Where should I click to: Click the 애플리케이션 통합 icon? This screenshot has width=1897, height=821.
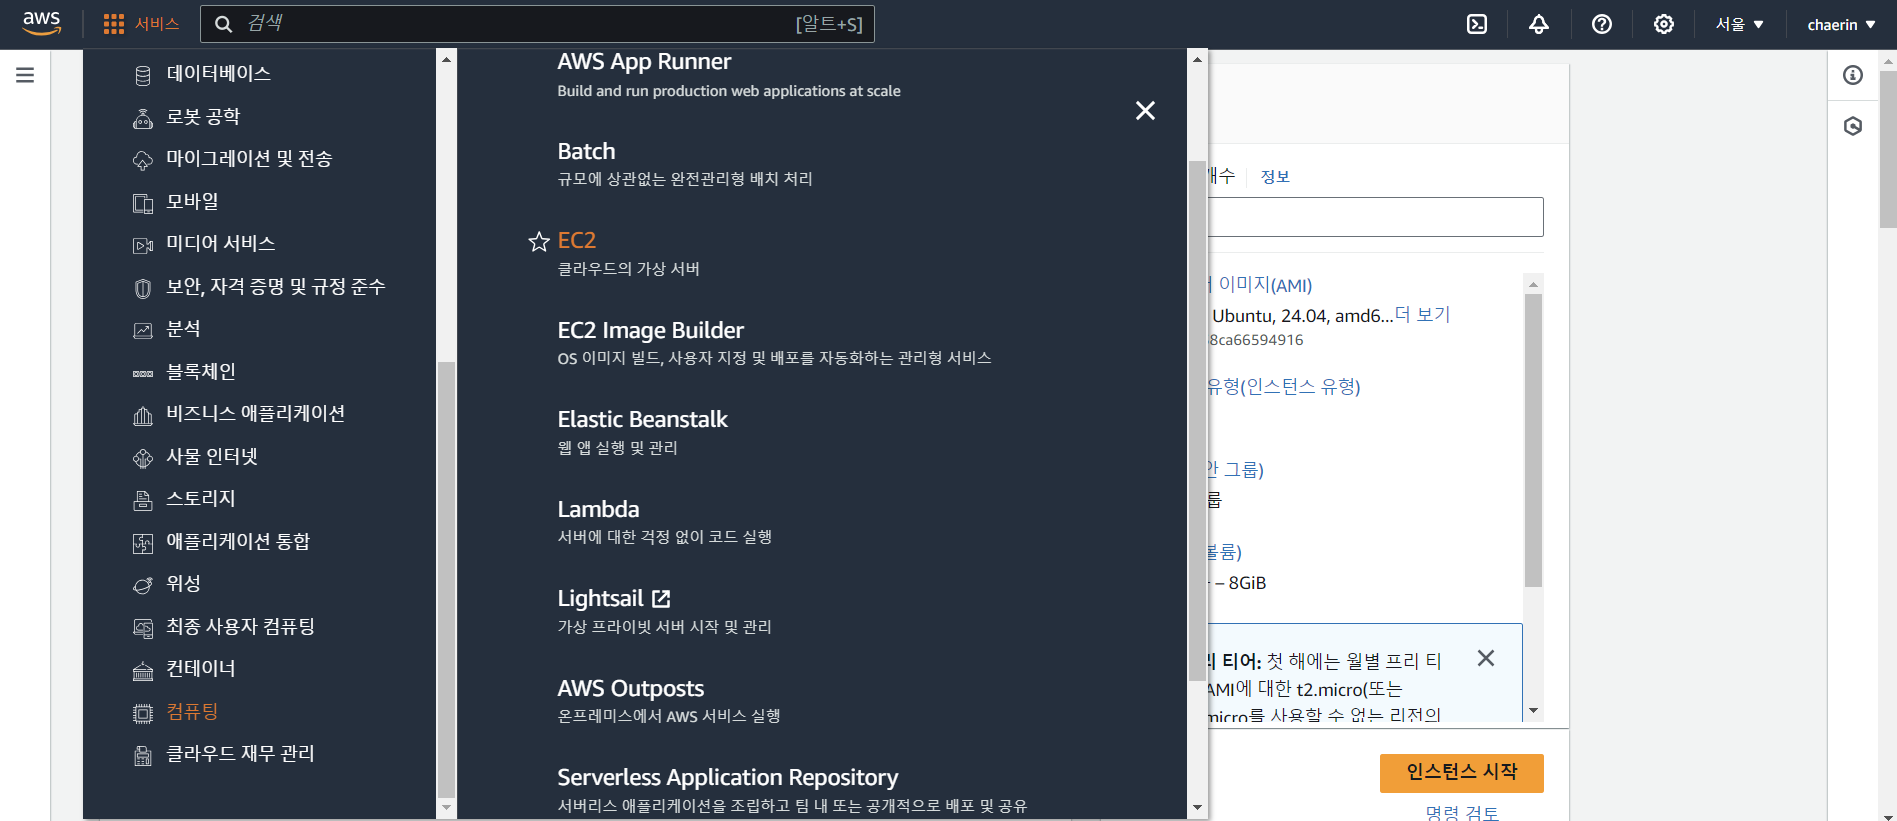(x=143, y=543)
